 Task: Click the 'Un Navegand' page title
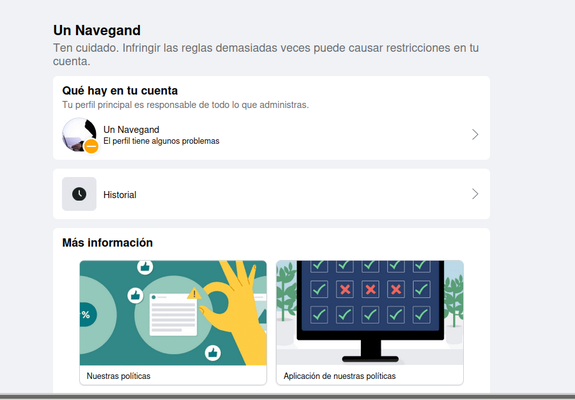coord(97,30)
